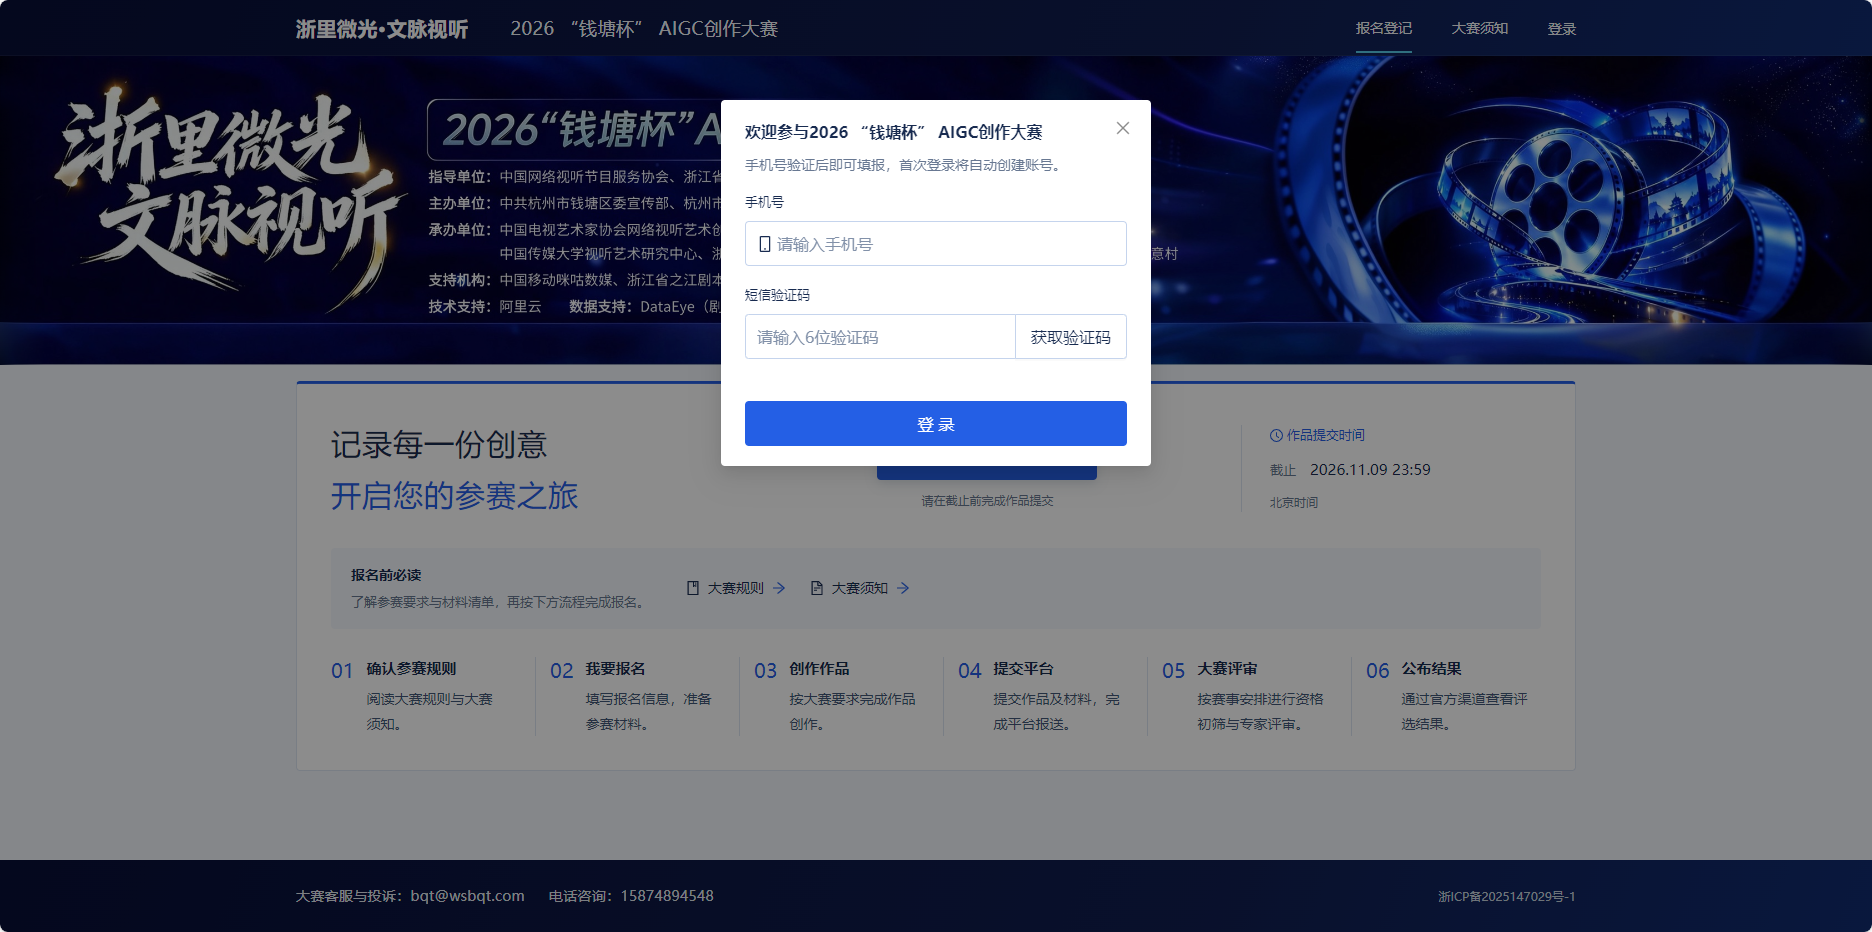Click the 浙ICP备2025147029号-1 footer link
The height and width of the screenshot is (932, 1872).
click(1506, 897)
